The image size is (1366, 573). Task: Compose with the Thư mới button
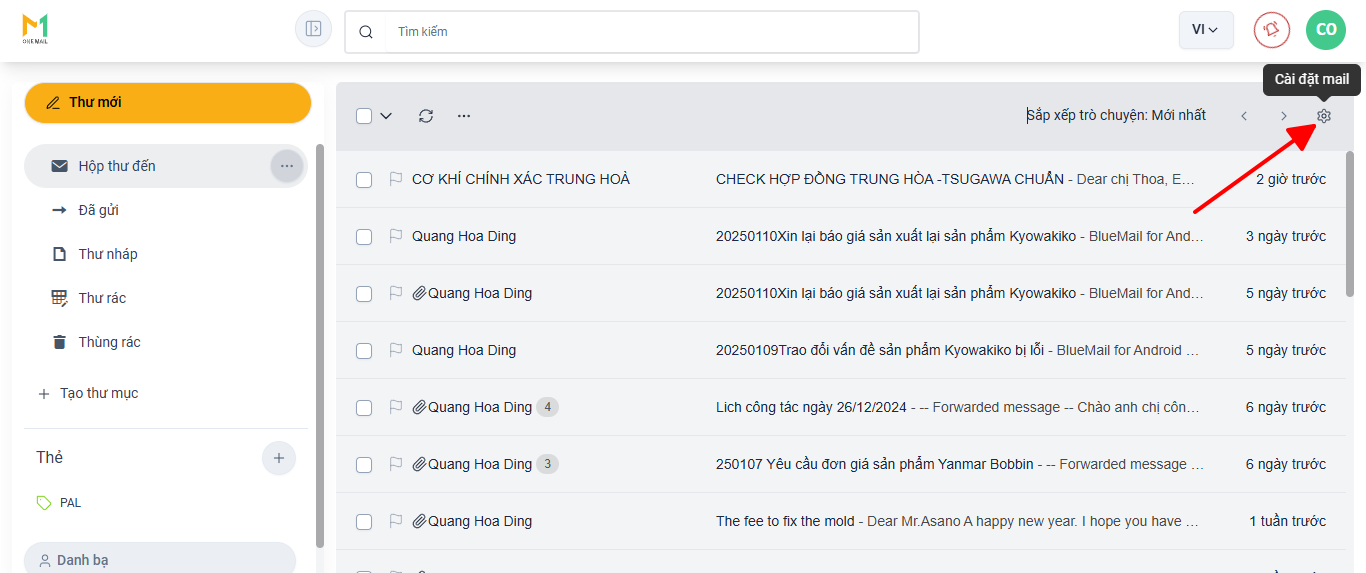pos(168,103)
